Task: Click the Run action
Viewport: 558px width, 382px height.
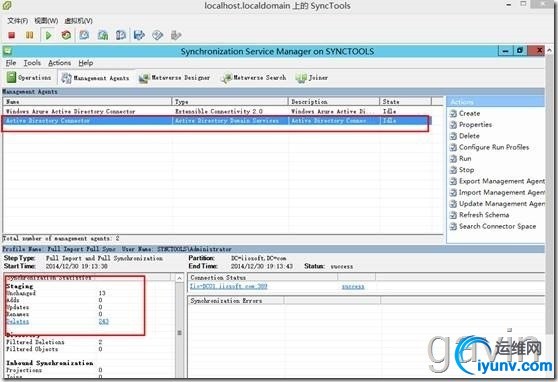Action: [465, 158]
